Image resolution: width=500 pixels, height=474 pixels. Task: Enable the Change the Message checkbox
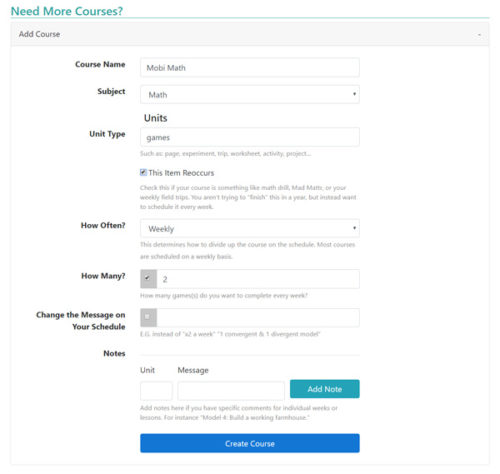tap(147, 317)
